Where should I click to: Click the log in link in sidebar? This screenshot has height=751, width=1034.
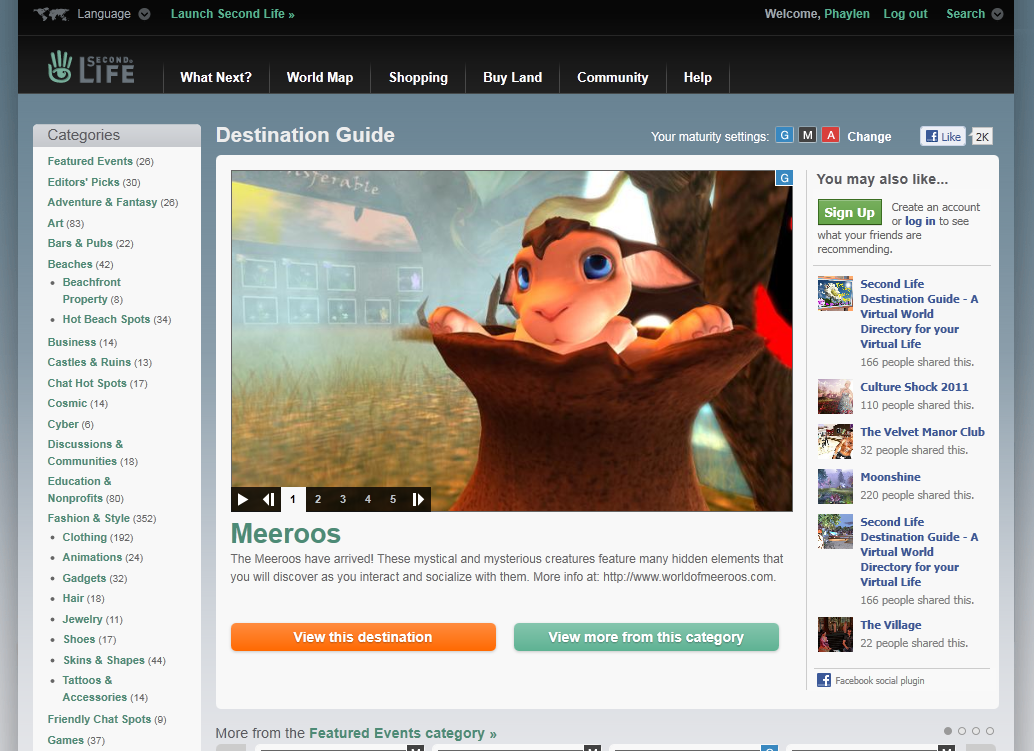920,222
